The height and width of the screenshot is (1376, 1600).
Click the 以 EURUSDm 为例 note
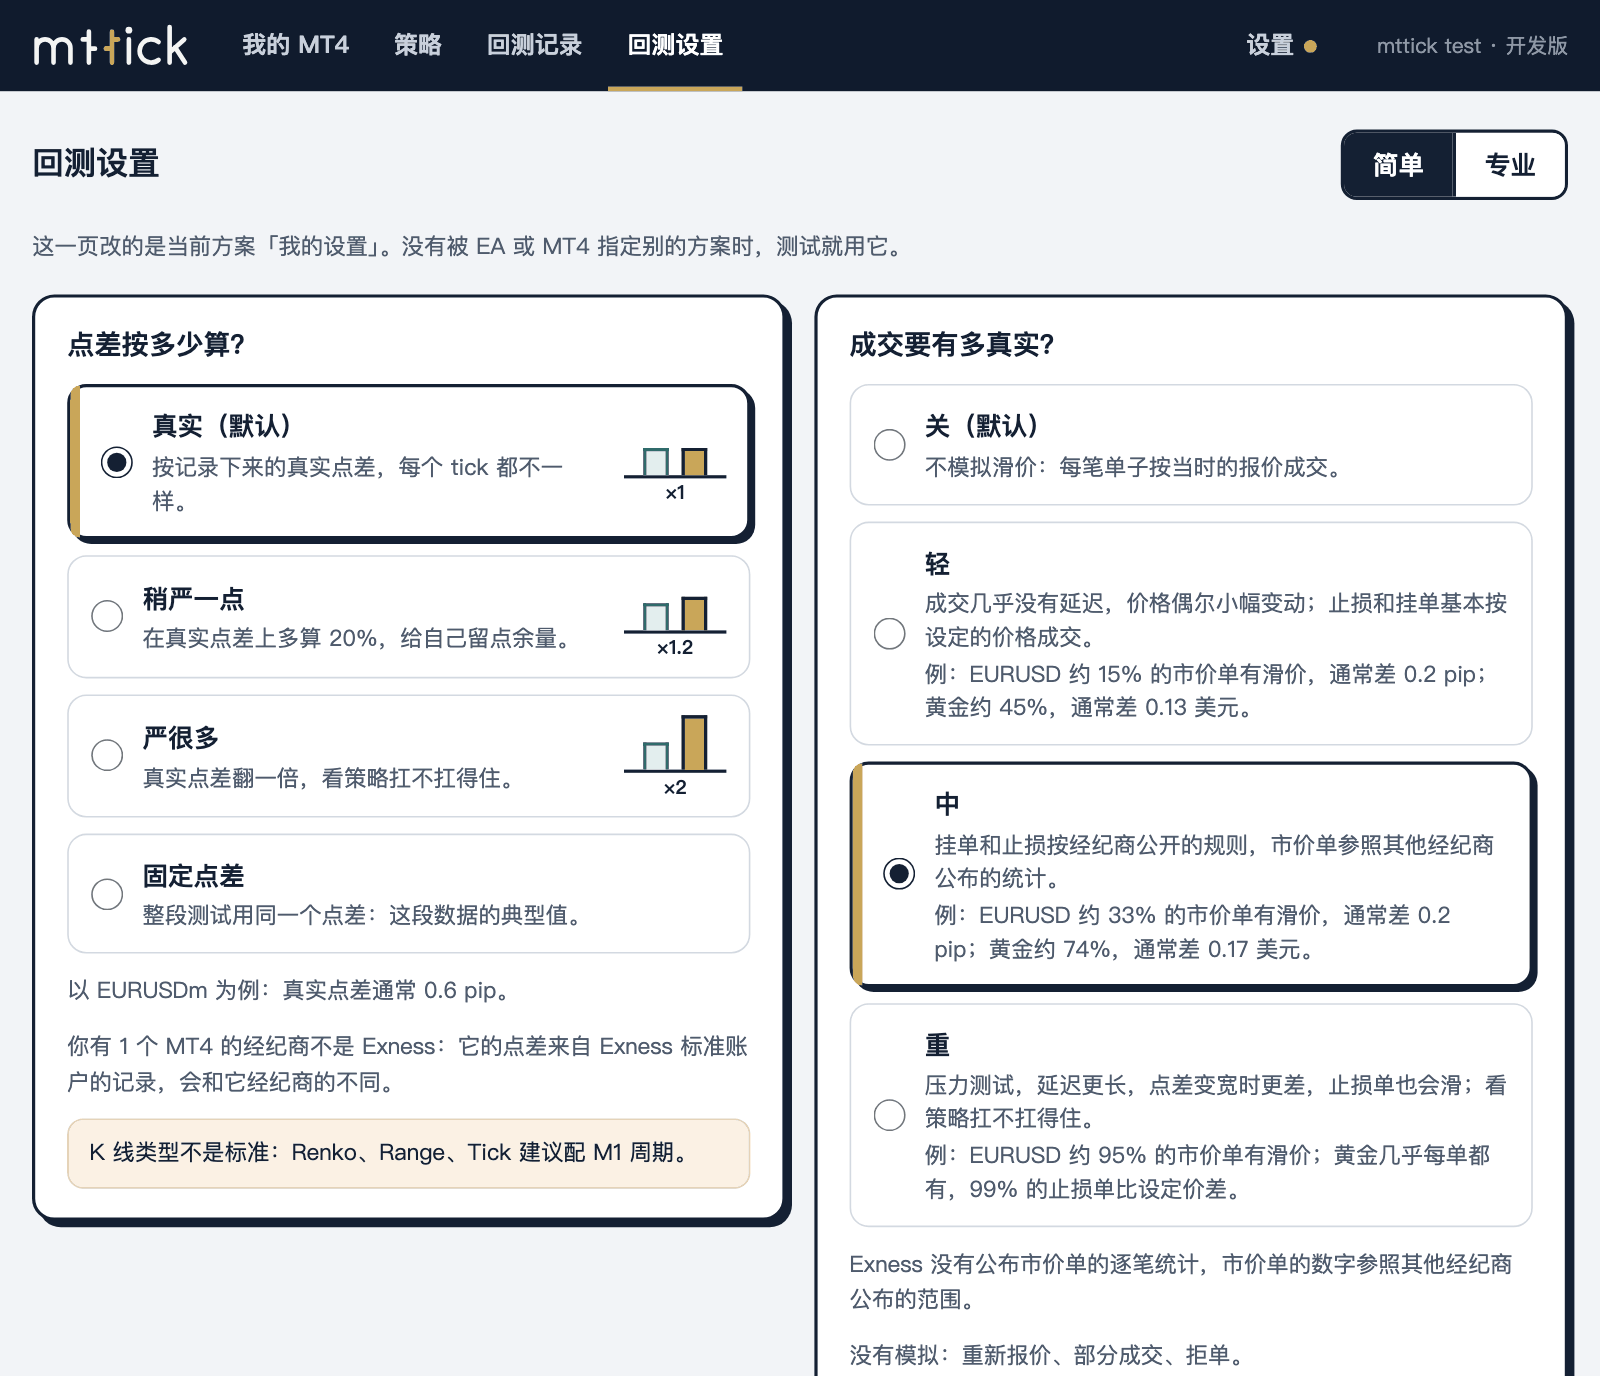(292, 990)
